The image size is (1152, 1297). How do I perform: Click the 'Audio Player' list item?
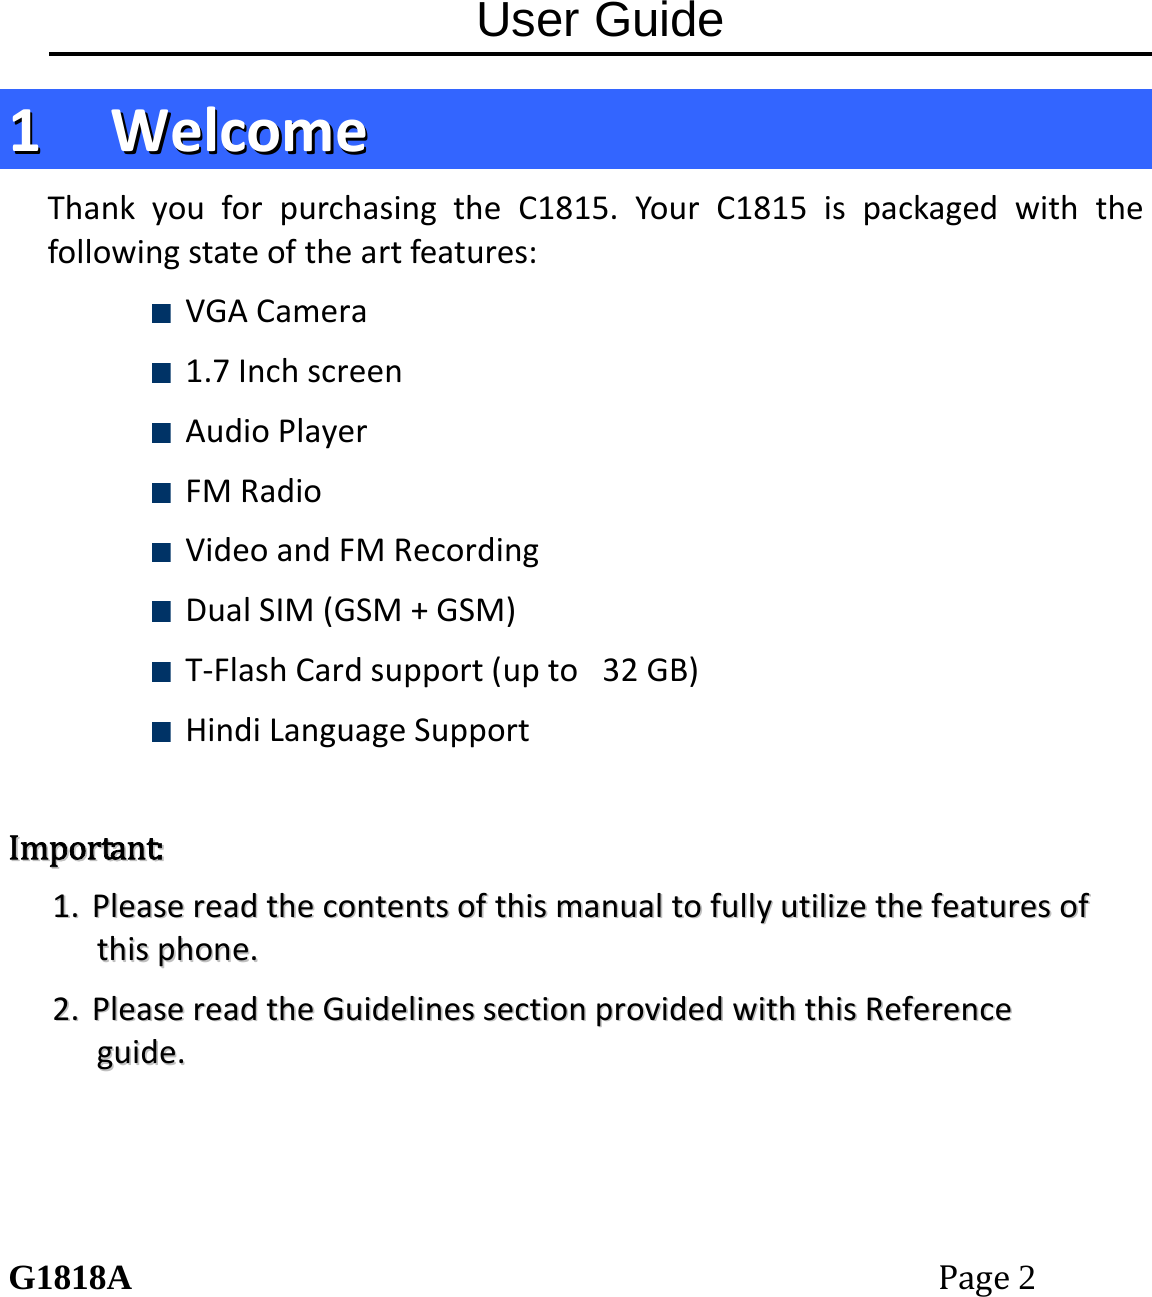pos(276,432)
